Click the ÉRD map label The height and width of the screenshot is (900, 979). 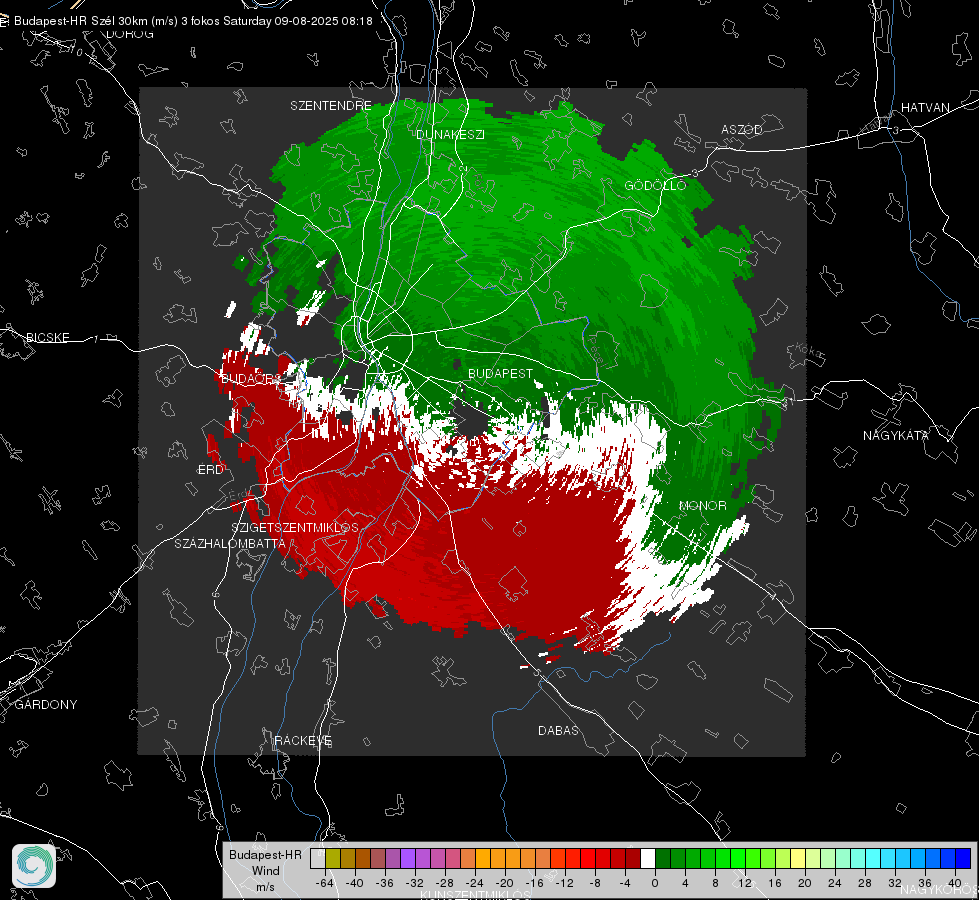coord(210,470)
